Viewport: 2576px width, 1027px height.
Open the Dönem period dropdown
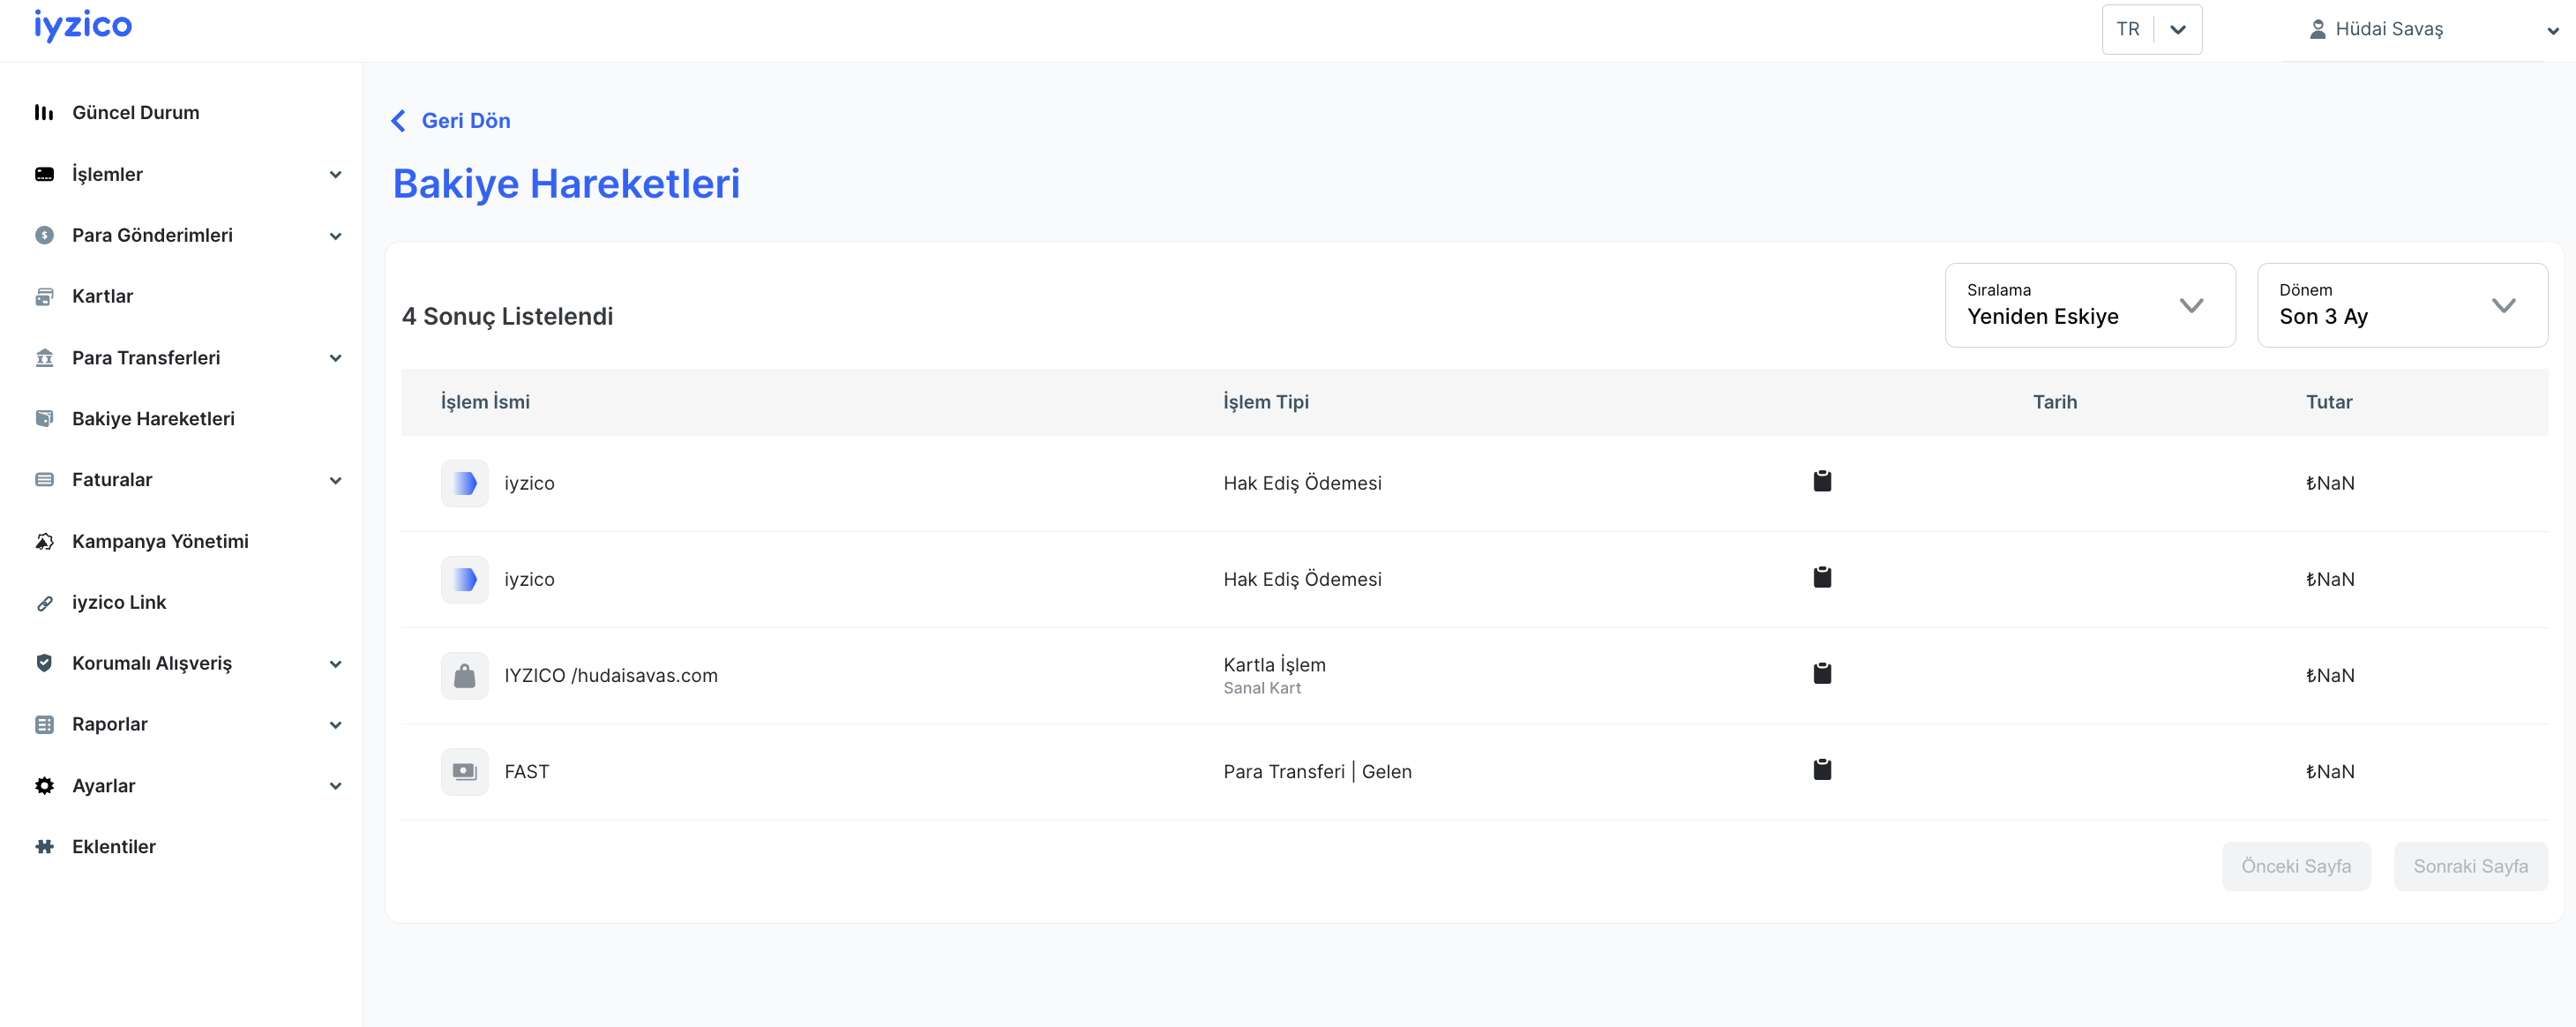coord(2401,306)
